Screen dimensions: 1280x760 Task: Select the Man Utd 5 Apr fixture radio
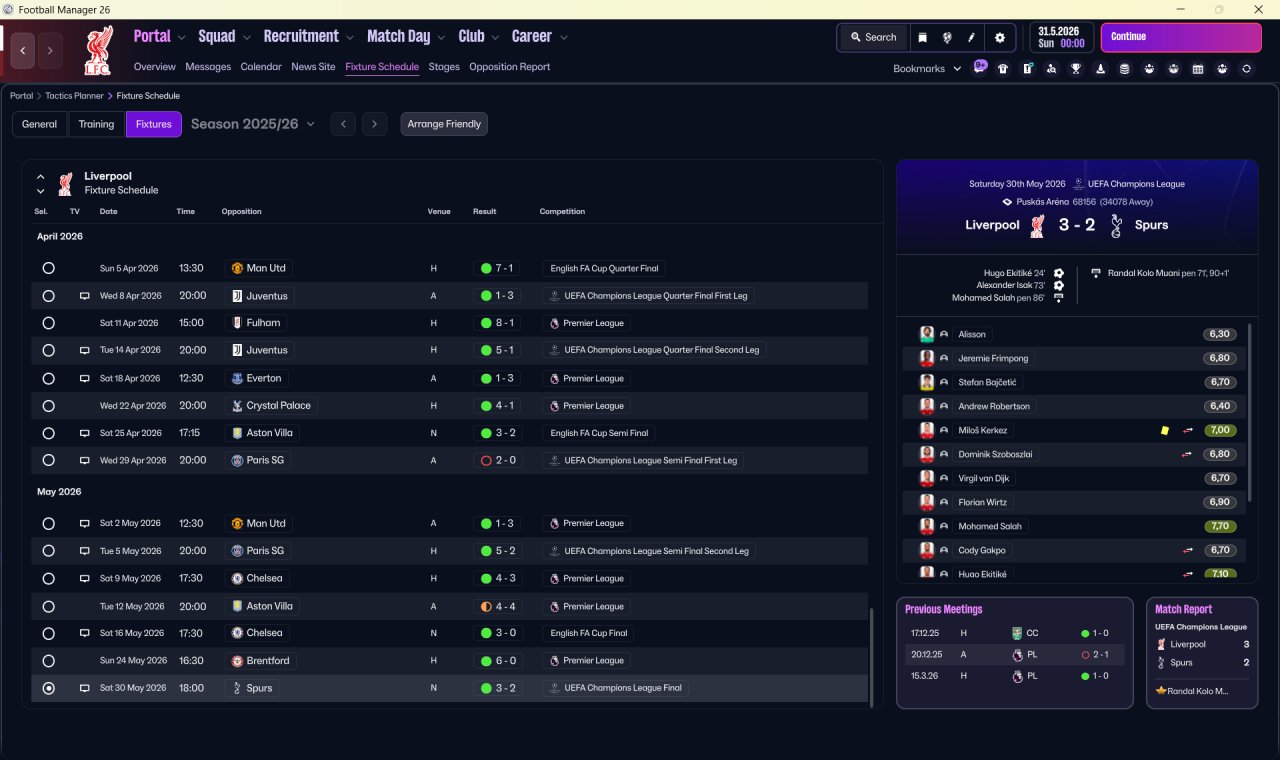[48, 268]
